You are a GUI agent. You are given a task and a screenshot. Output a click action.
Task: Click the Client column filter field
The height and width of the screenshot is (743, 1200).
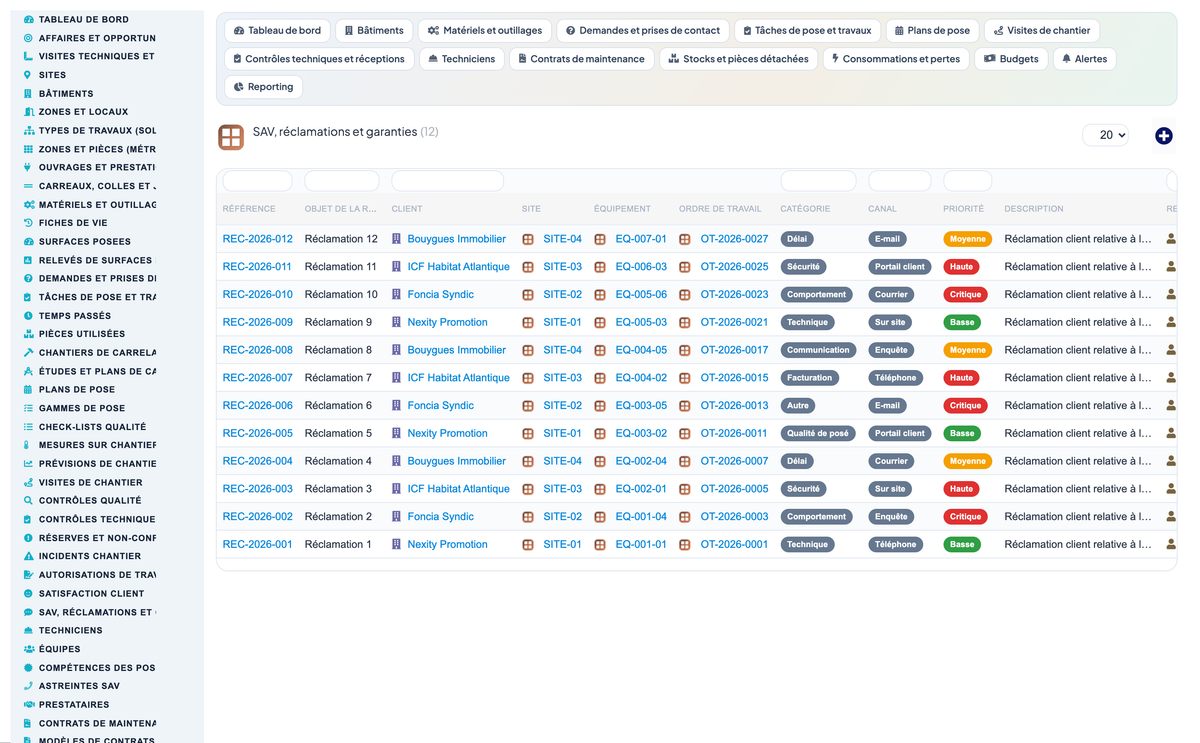tap(447, 181)
